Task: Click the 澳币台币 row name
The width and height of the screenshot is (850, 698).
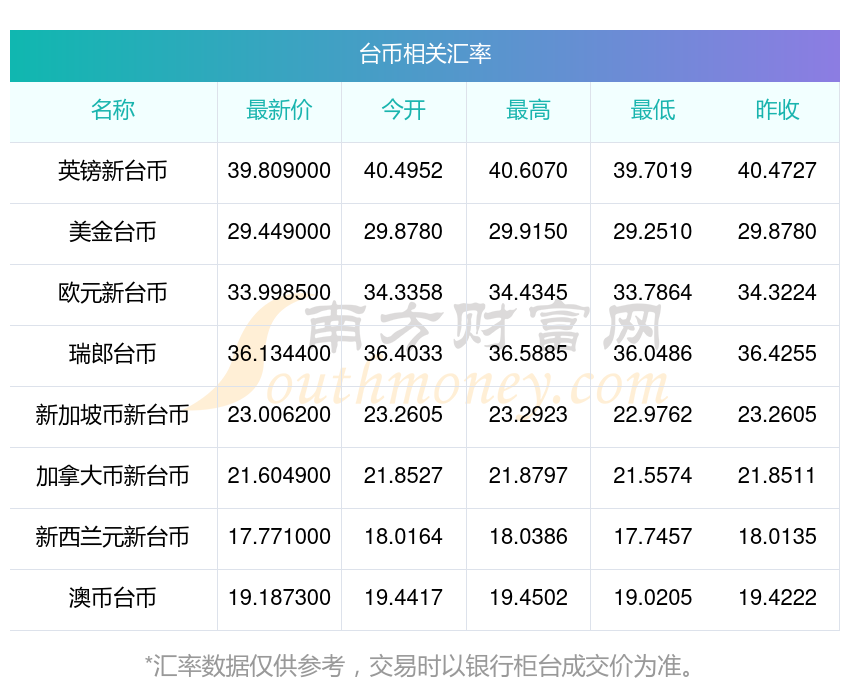Action: click(113, 598)
